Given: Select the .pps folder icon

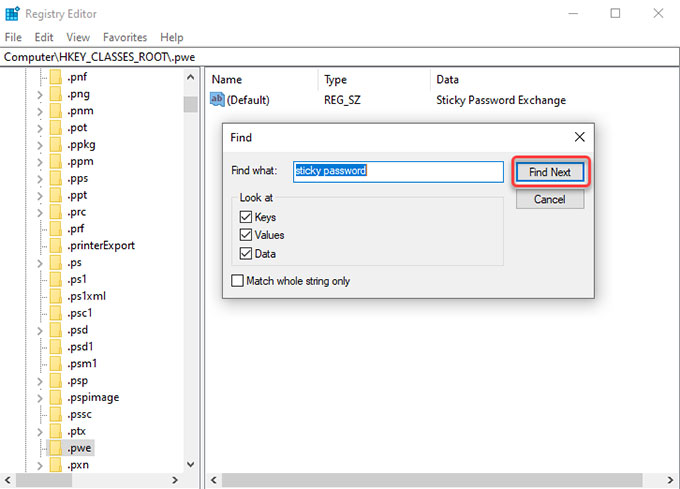Looking at the screenshot, I should [56, 179].
